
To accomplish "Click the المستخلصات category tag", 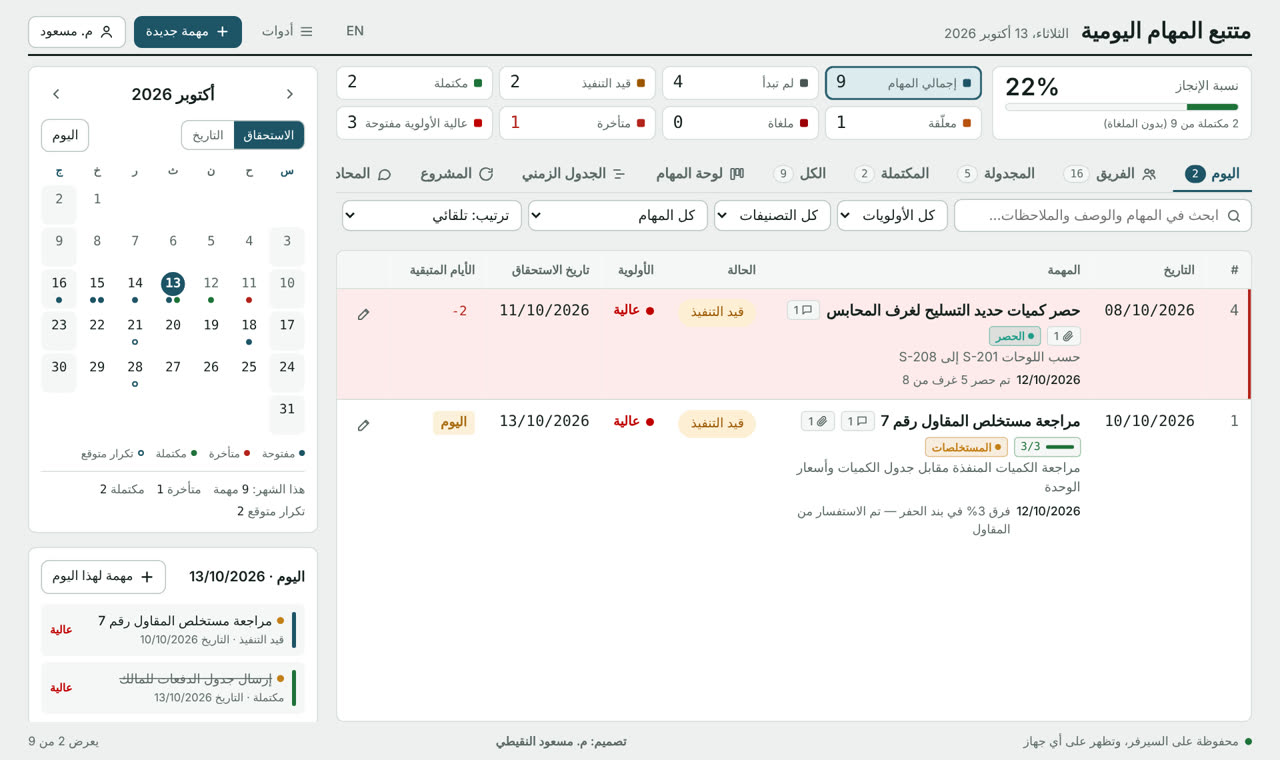I will click(966, 447).
